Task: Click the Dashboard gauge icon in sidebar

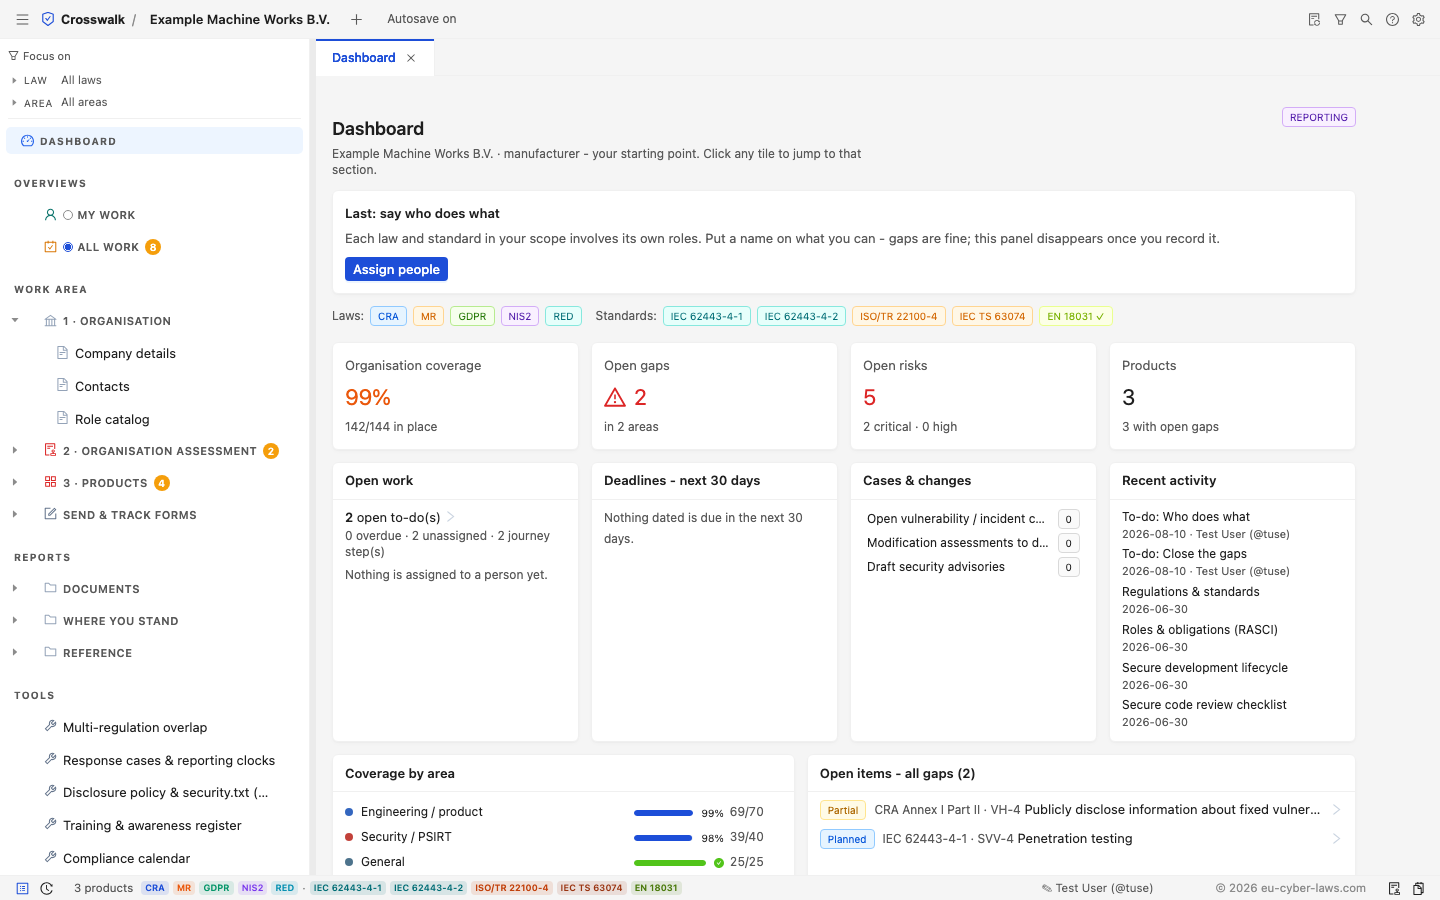Action: [x=27, y=141]
